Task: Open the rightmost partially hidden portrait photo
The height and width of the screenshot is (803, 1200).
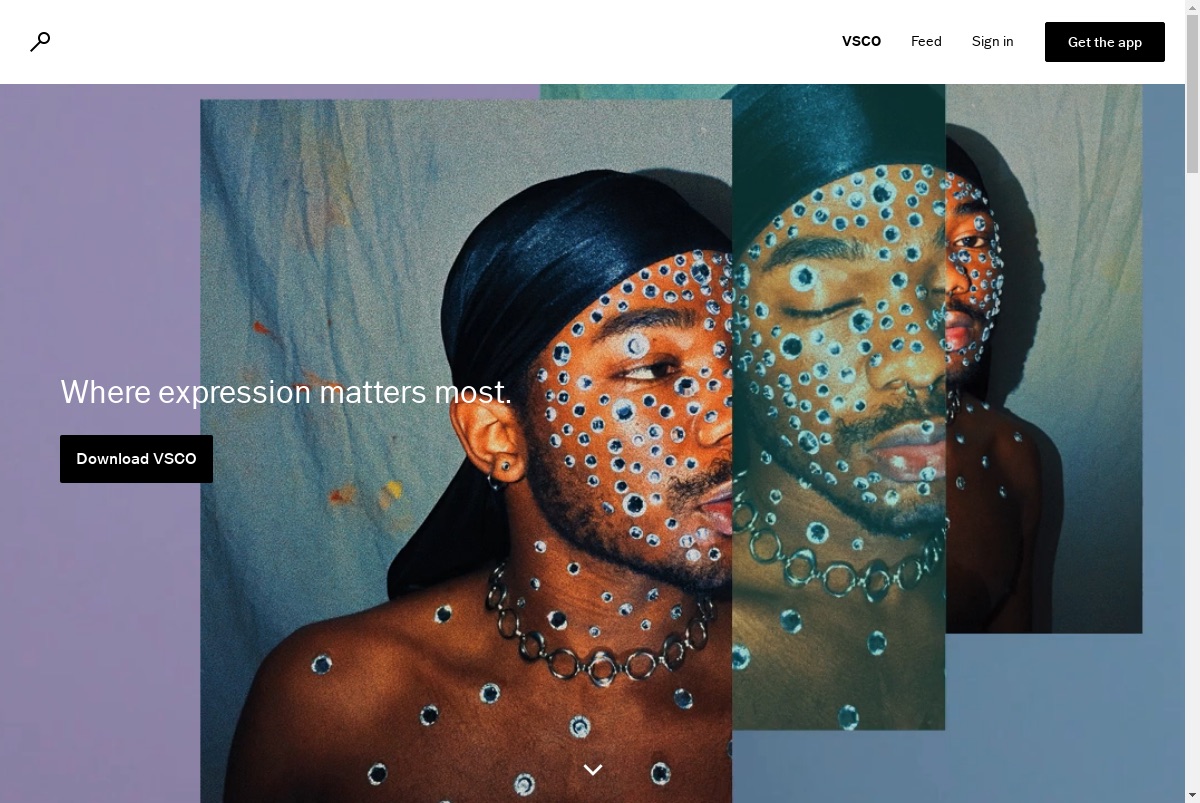Action: tap(1044, 360)
